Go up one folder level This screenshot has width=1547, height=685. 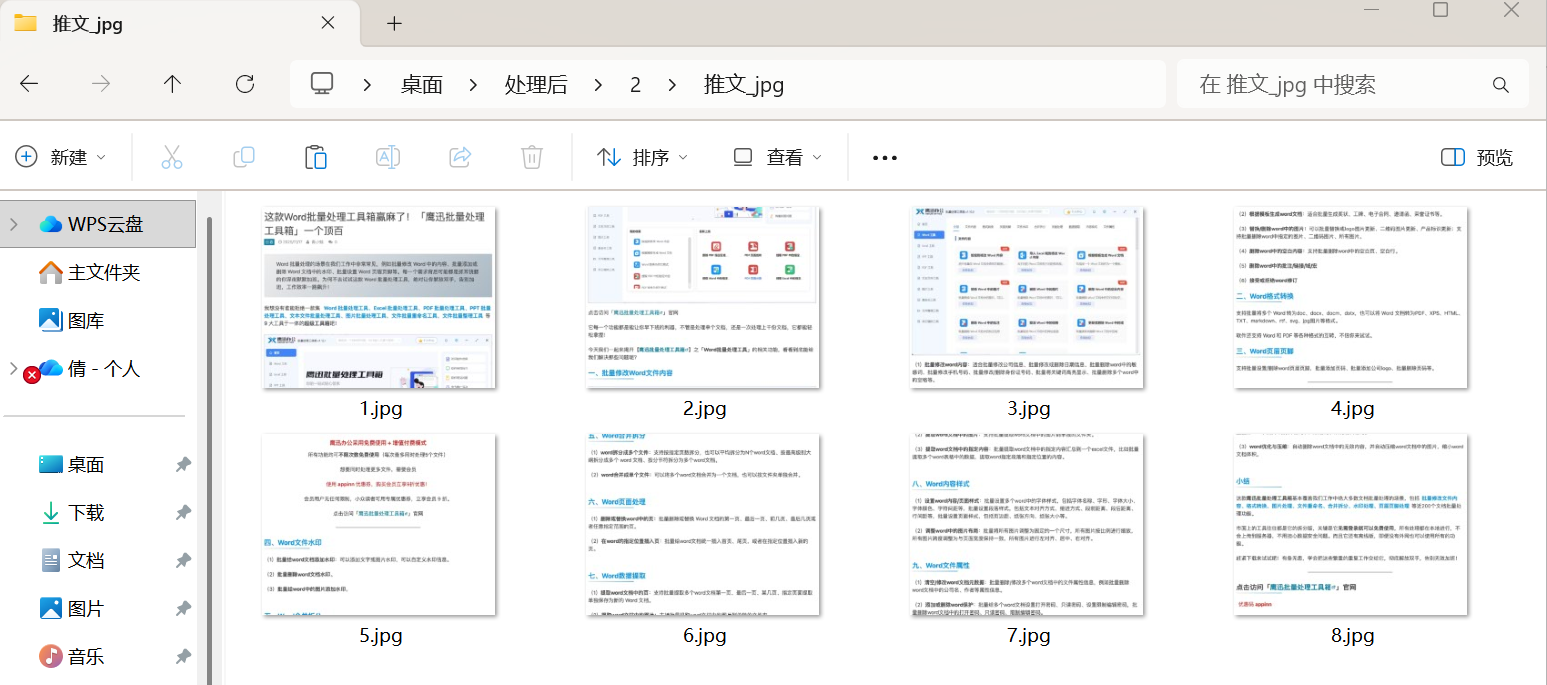point(172,84)
